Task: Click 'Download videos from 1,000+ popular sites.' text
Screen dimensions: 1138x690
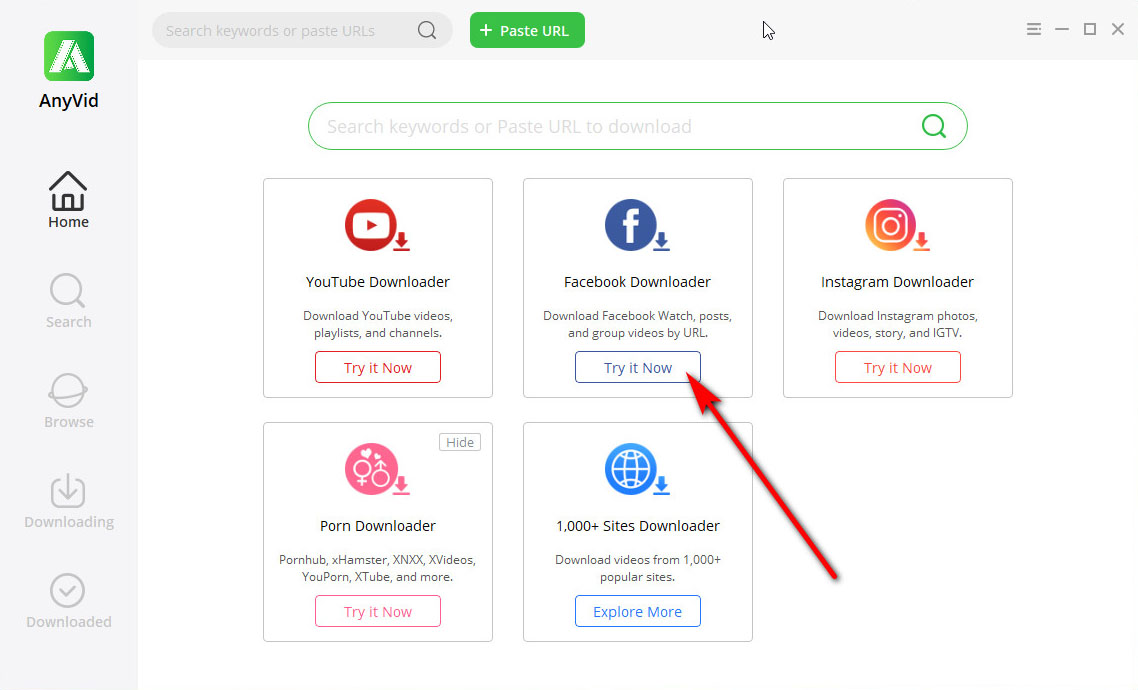Action: coord(637,568)
